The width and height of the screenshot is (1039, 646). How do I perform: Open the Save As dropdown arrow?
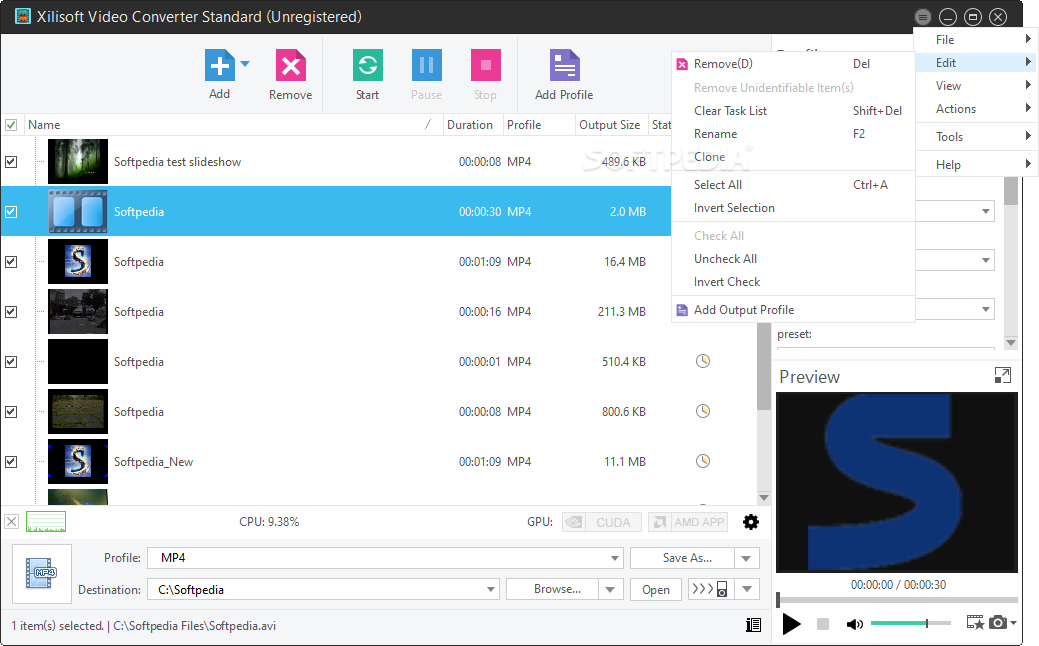pyautogui.click(x=746, y=558)
